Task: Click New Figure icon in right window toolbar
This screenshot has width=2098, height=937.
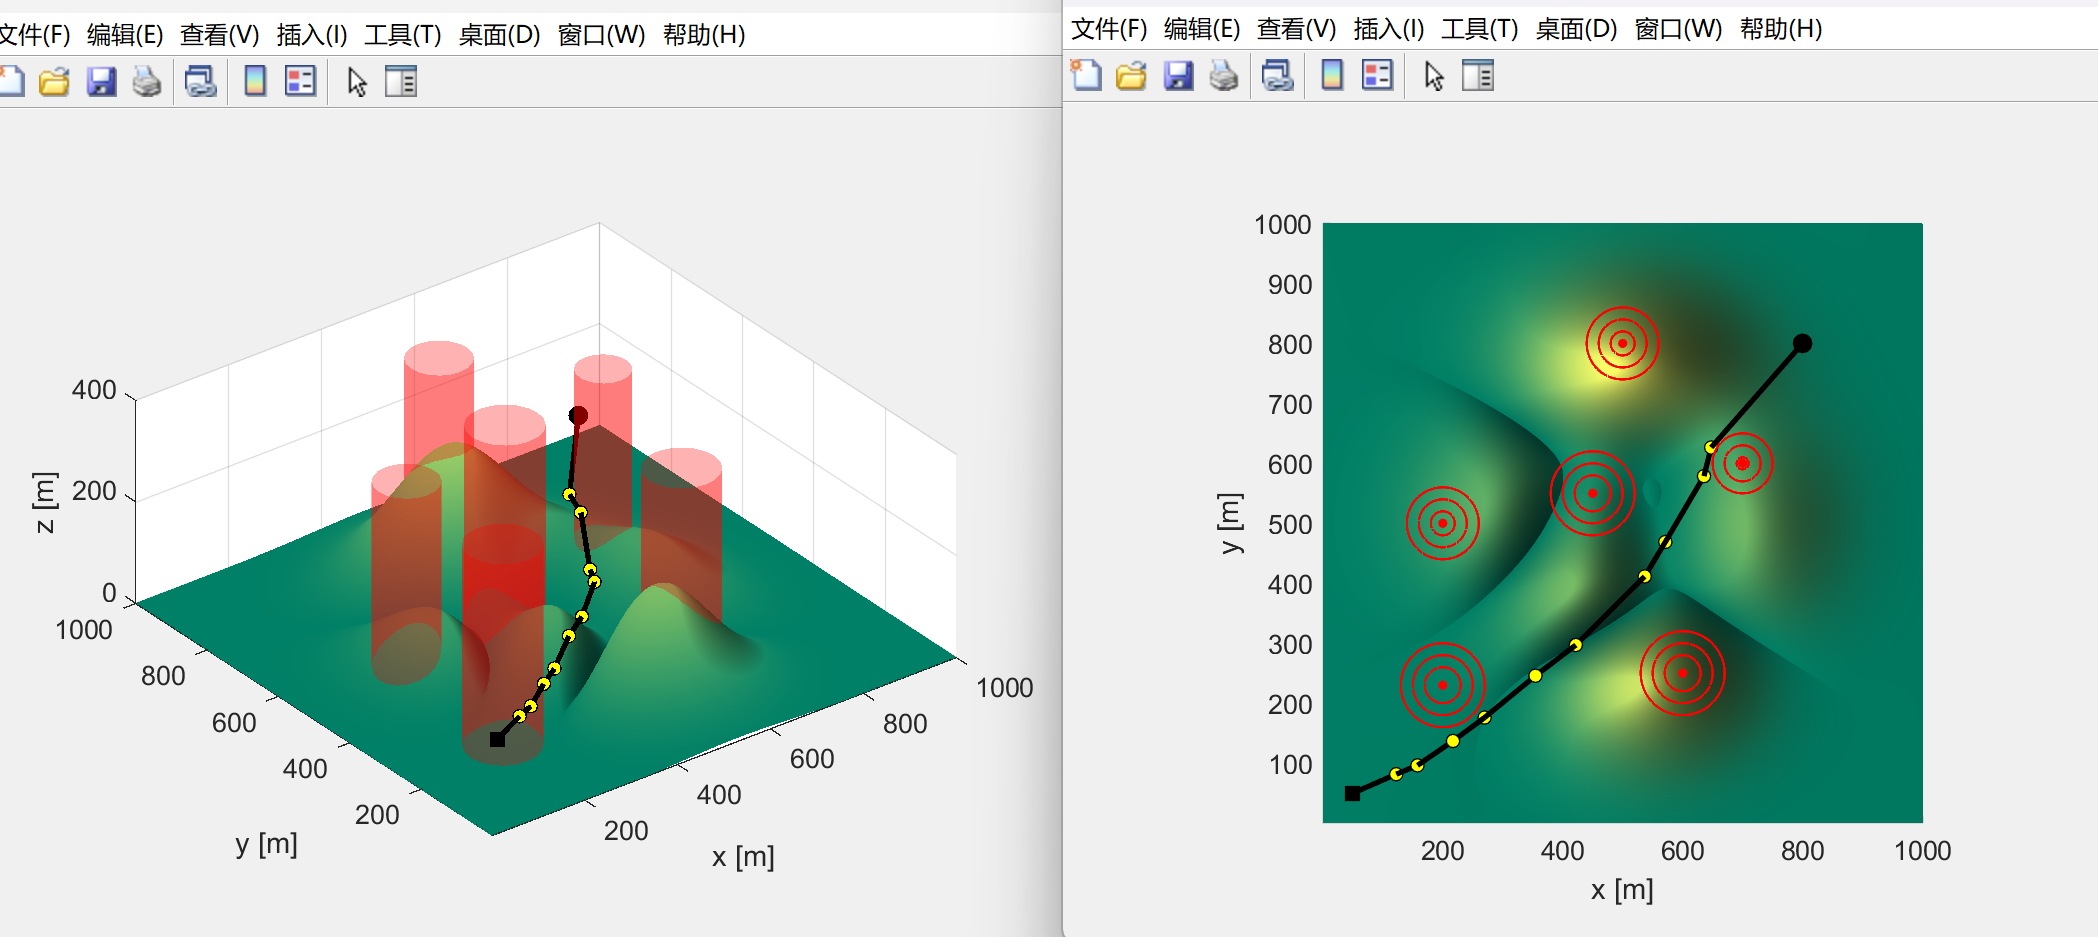Action: pos(1085,75)
